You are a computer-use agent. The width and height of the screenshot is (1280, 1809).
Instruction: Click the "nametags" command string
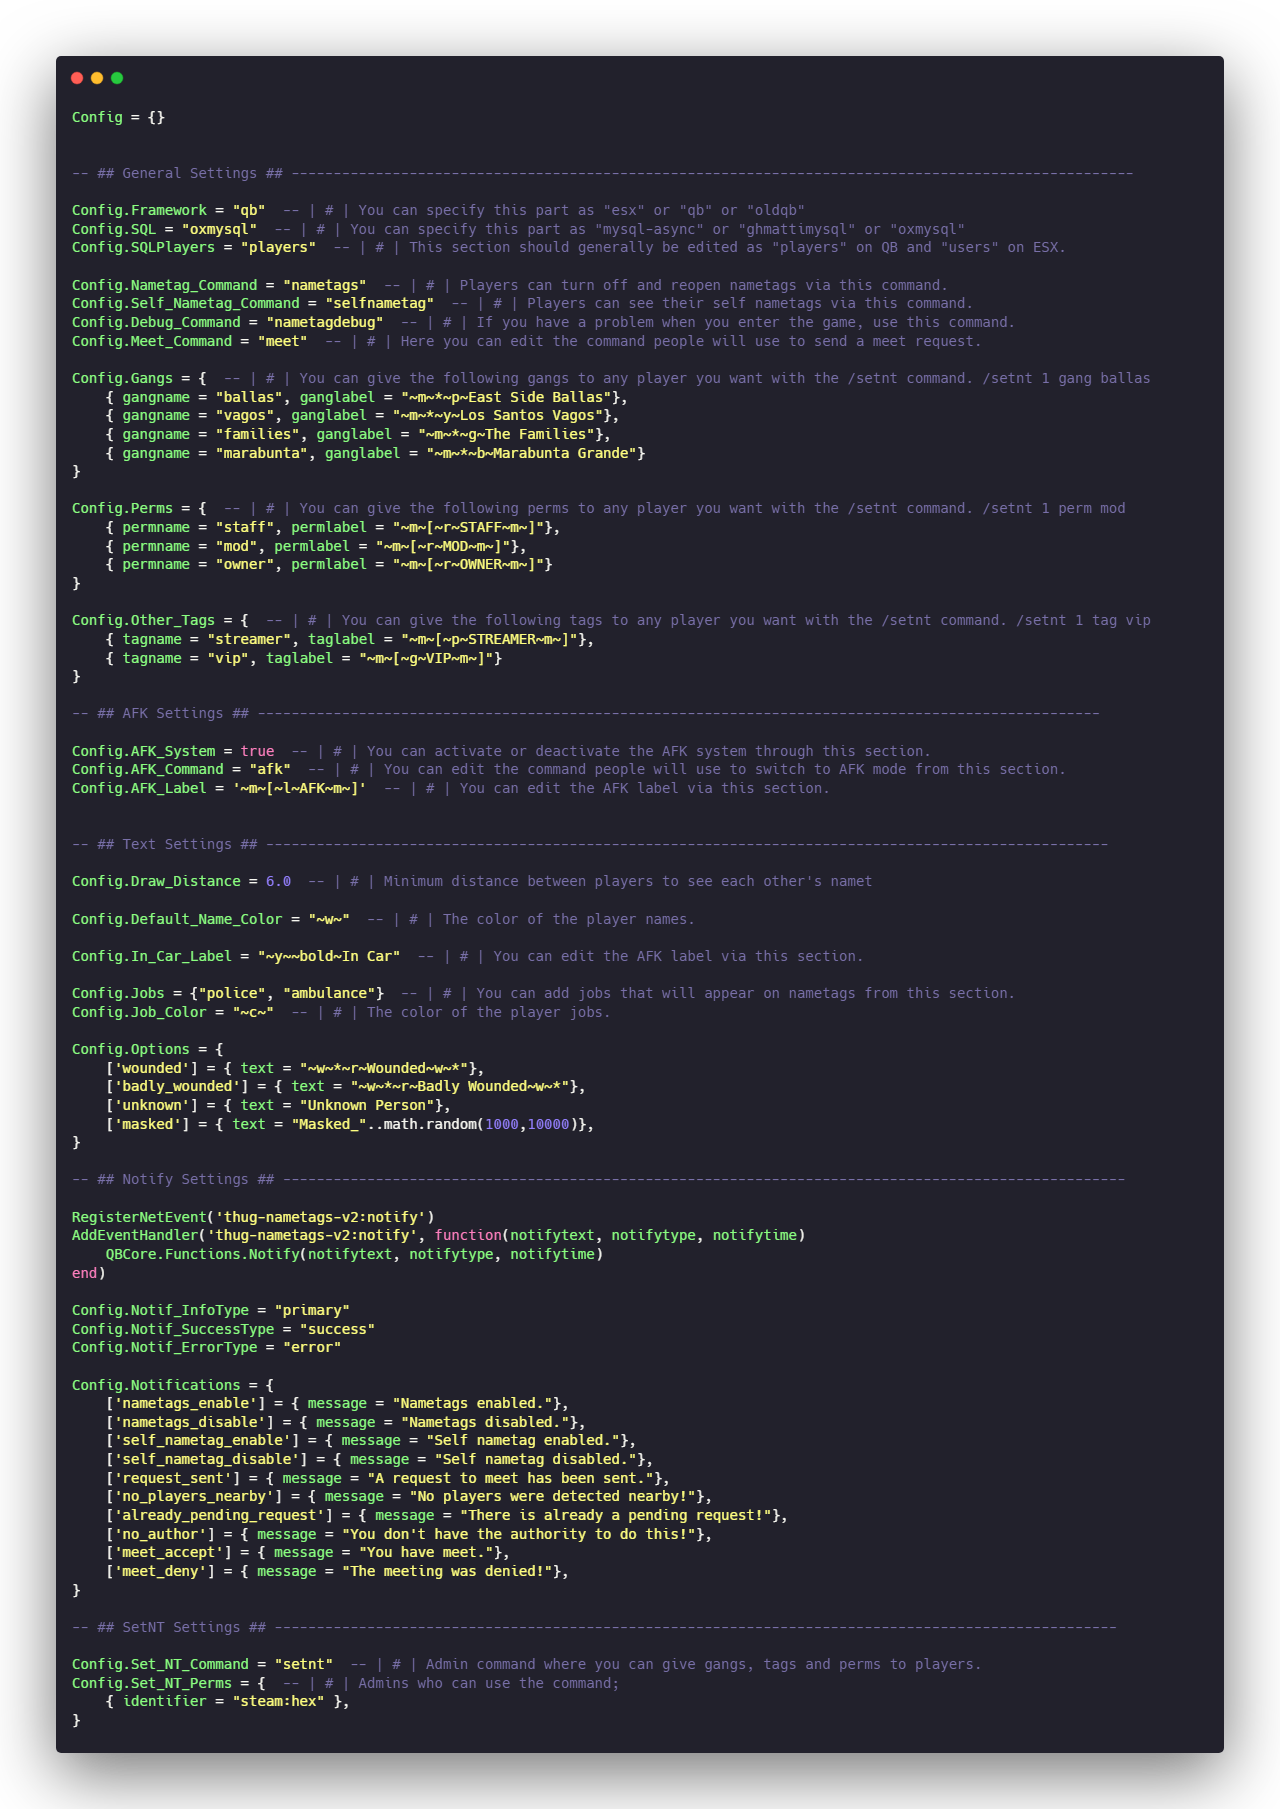pos(325,285)
